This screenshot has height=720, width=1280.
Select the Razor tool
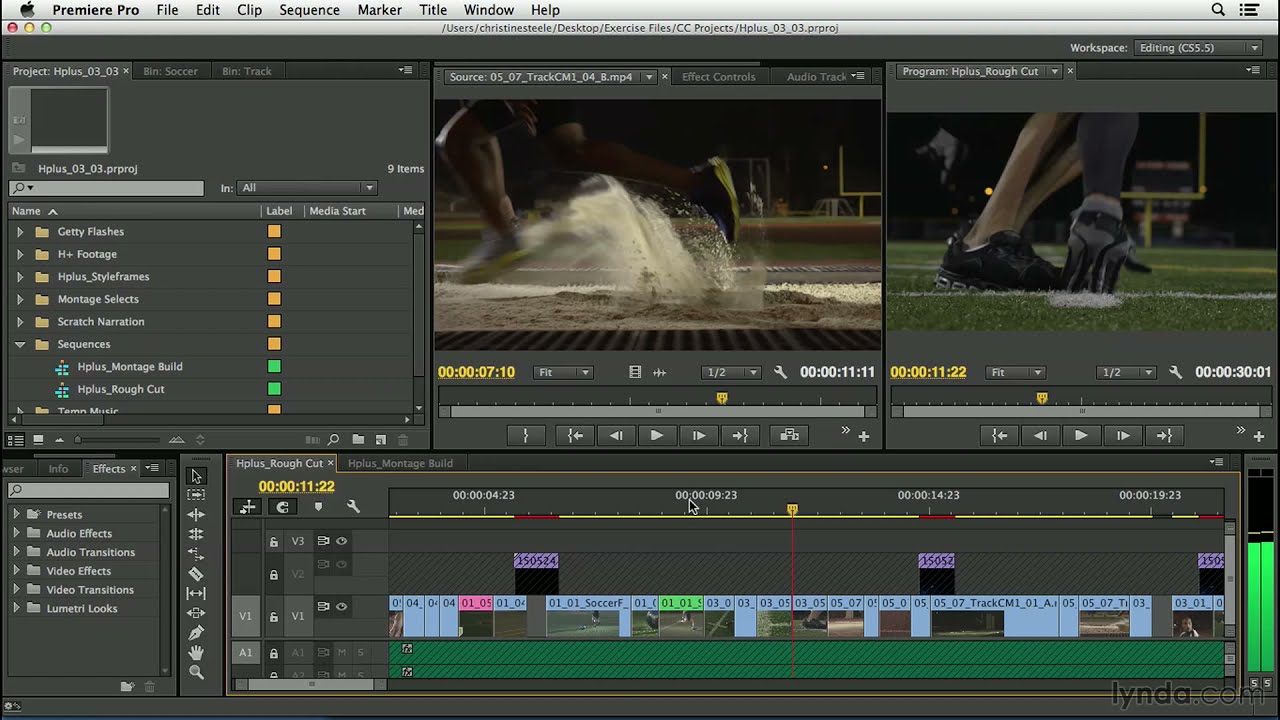click(196, 574)
